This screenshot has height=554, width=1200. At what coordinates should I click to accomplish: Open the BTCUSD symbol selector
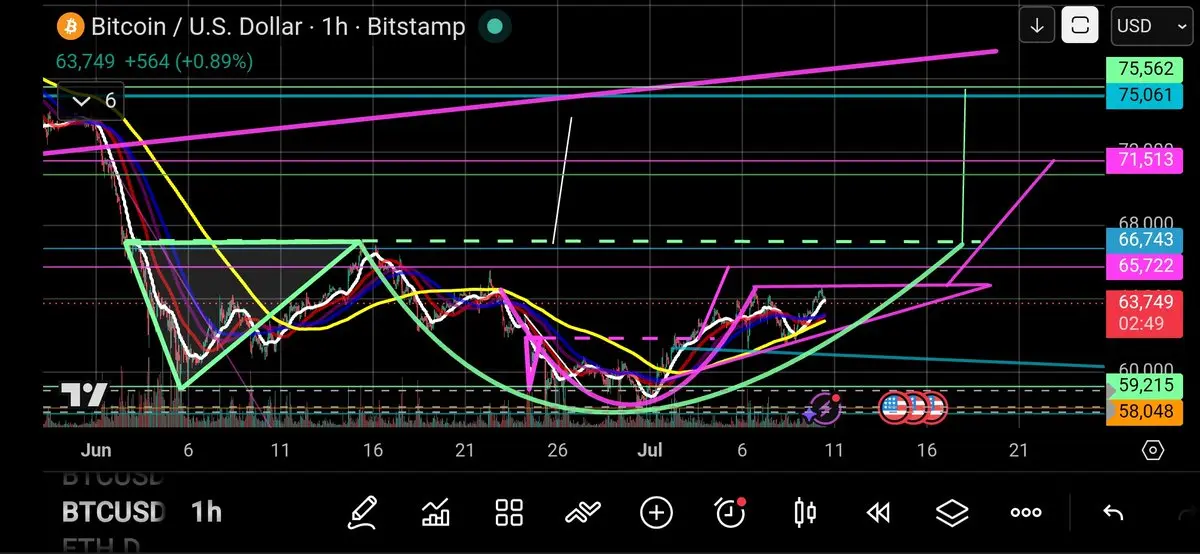click(113, 513)
